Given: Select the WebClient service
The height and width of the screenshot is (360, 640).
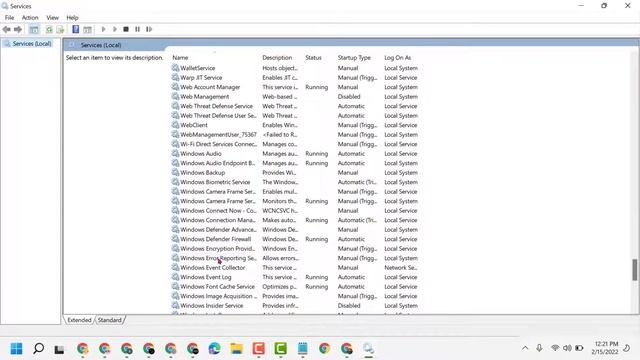Looking at the screenshot, I should [295, 125].
